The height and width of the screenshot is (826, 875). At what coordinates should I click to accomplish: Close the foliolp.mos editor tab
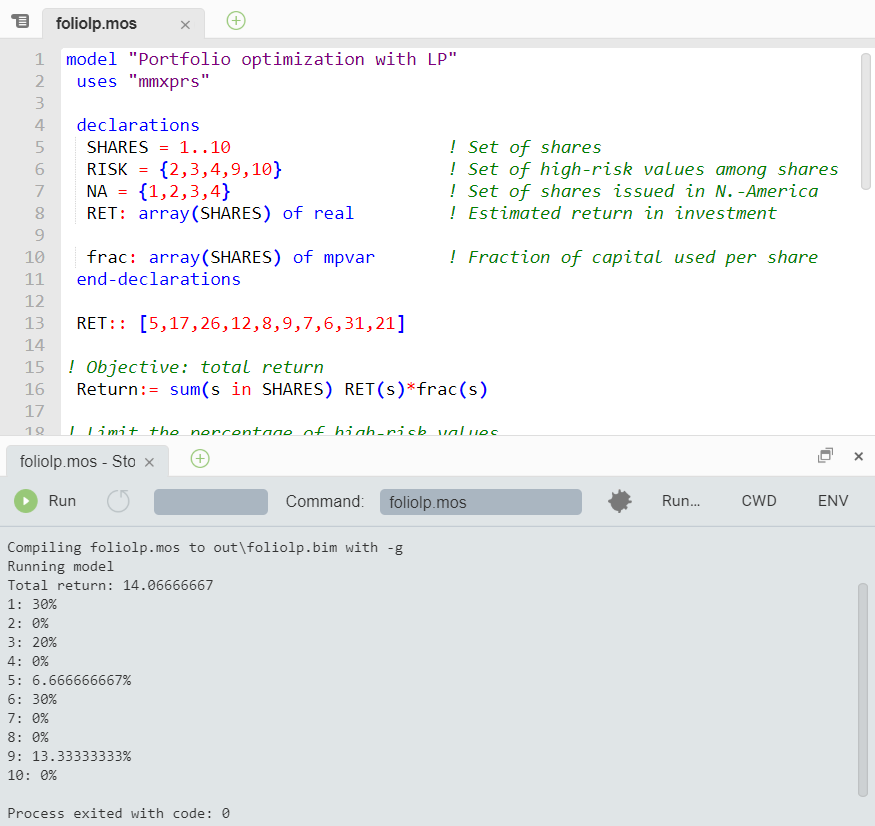(185, 25)
